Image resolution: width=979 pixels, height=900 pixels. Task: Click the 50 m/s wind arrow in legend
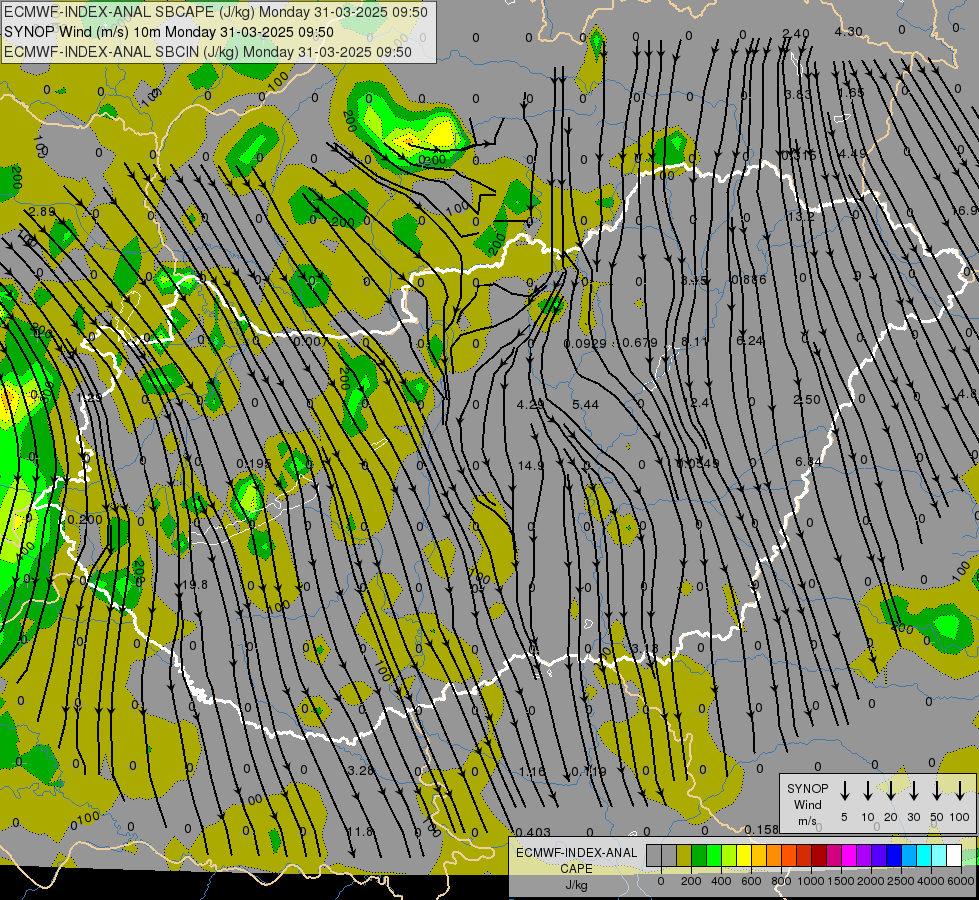click(937, 790)
